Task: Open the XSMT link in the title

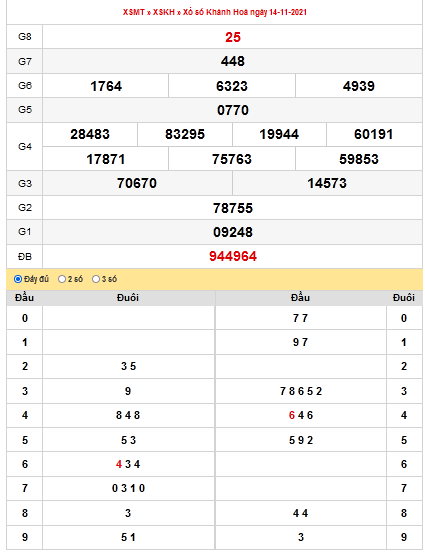Action: [134, 12]
